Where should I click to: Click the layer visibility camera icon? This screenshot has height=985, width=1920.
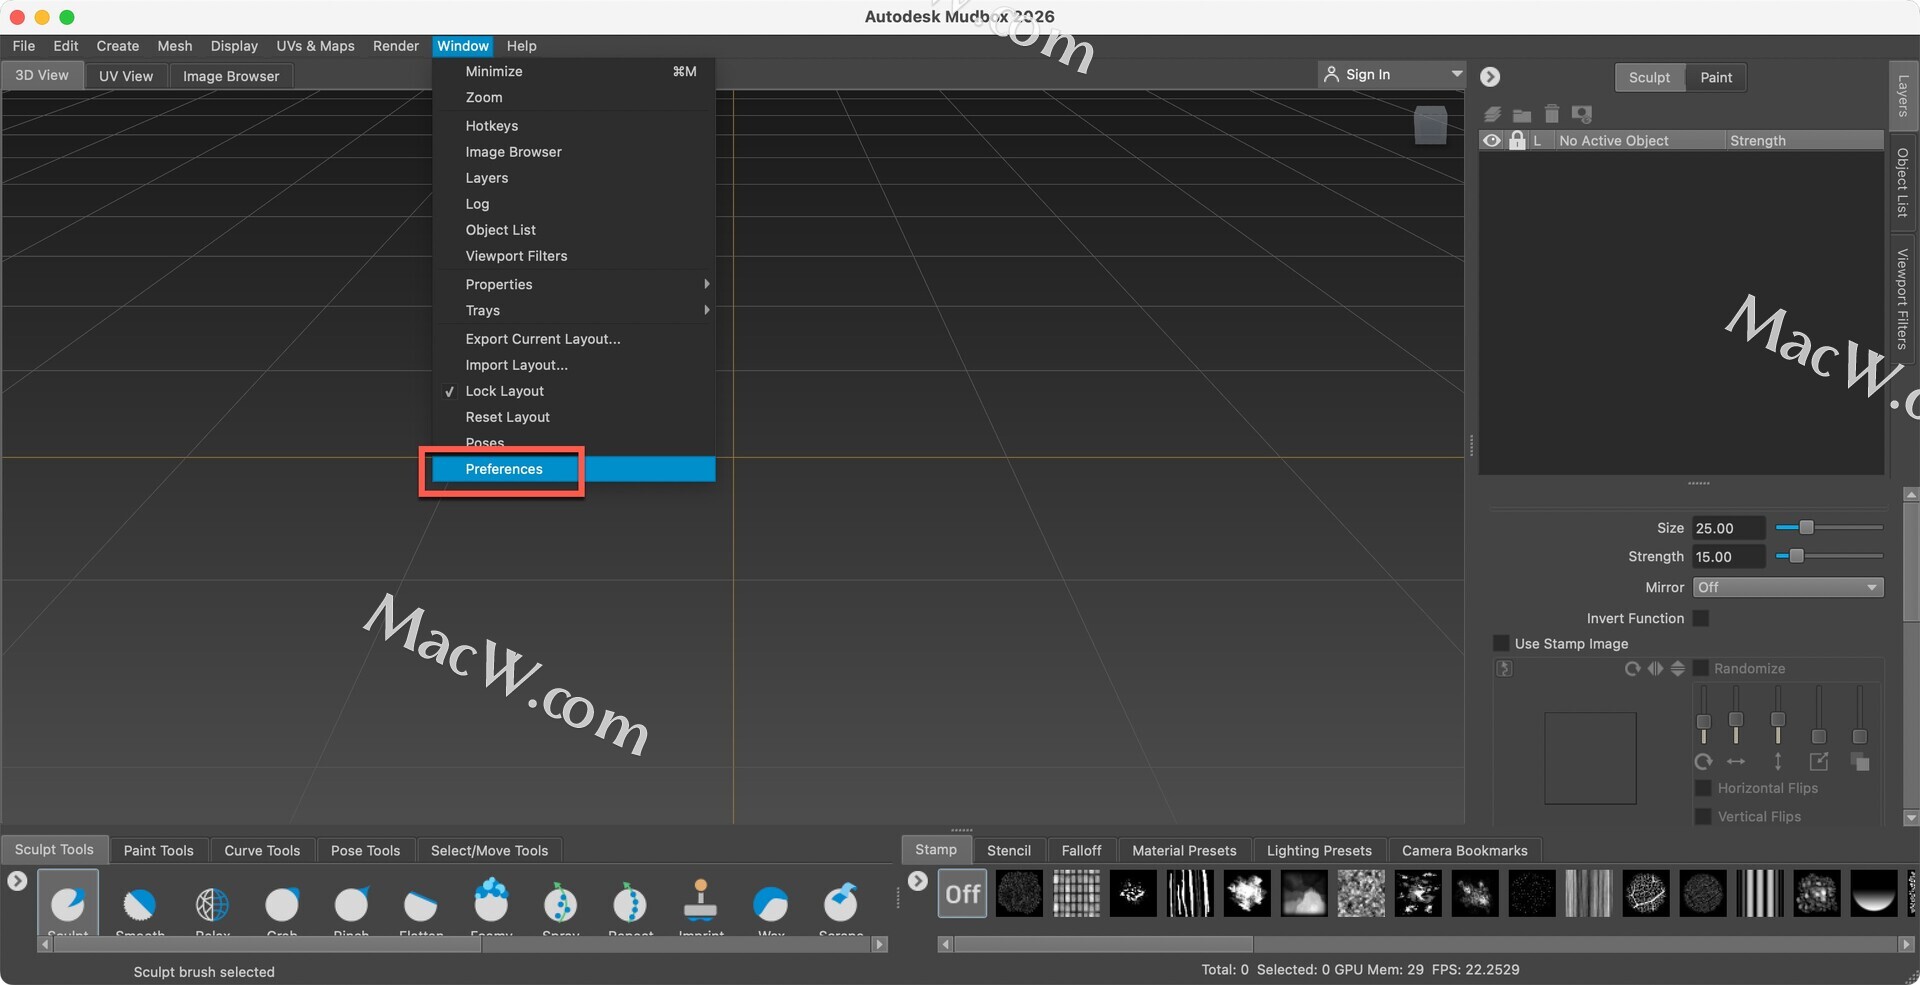pos(1581,114)
